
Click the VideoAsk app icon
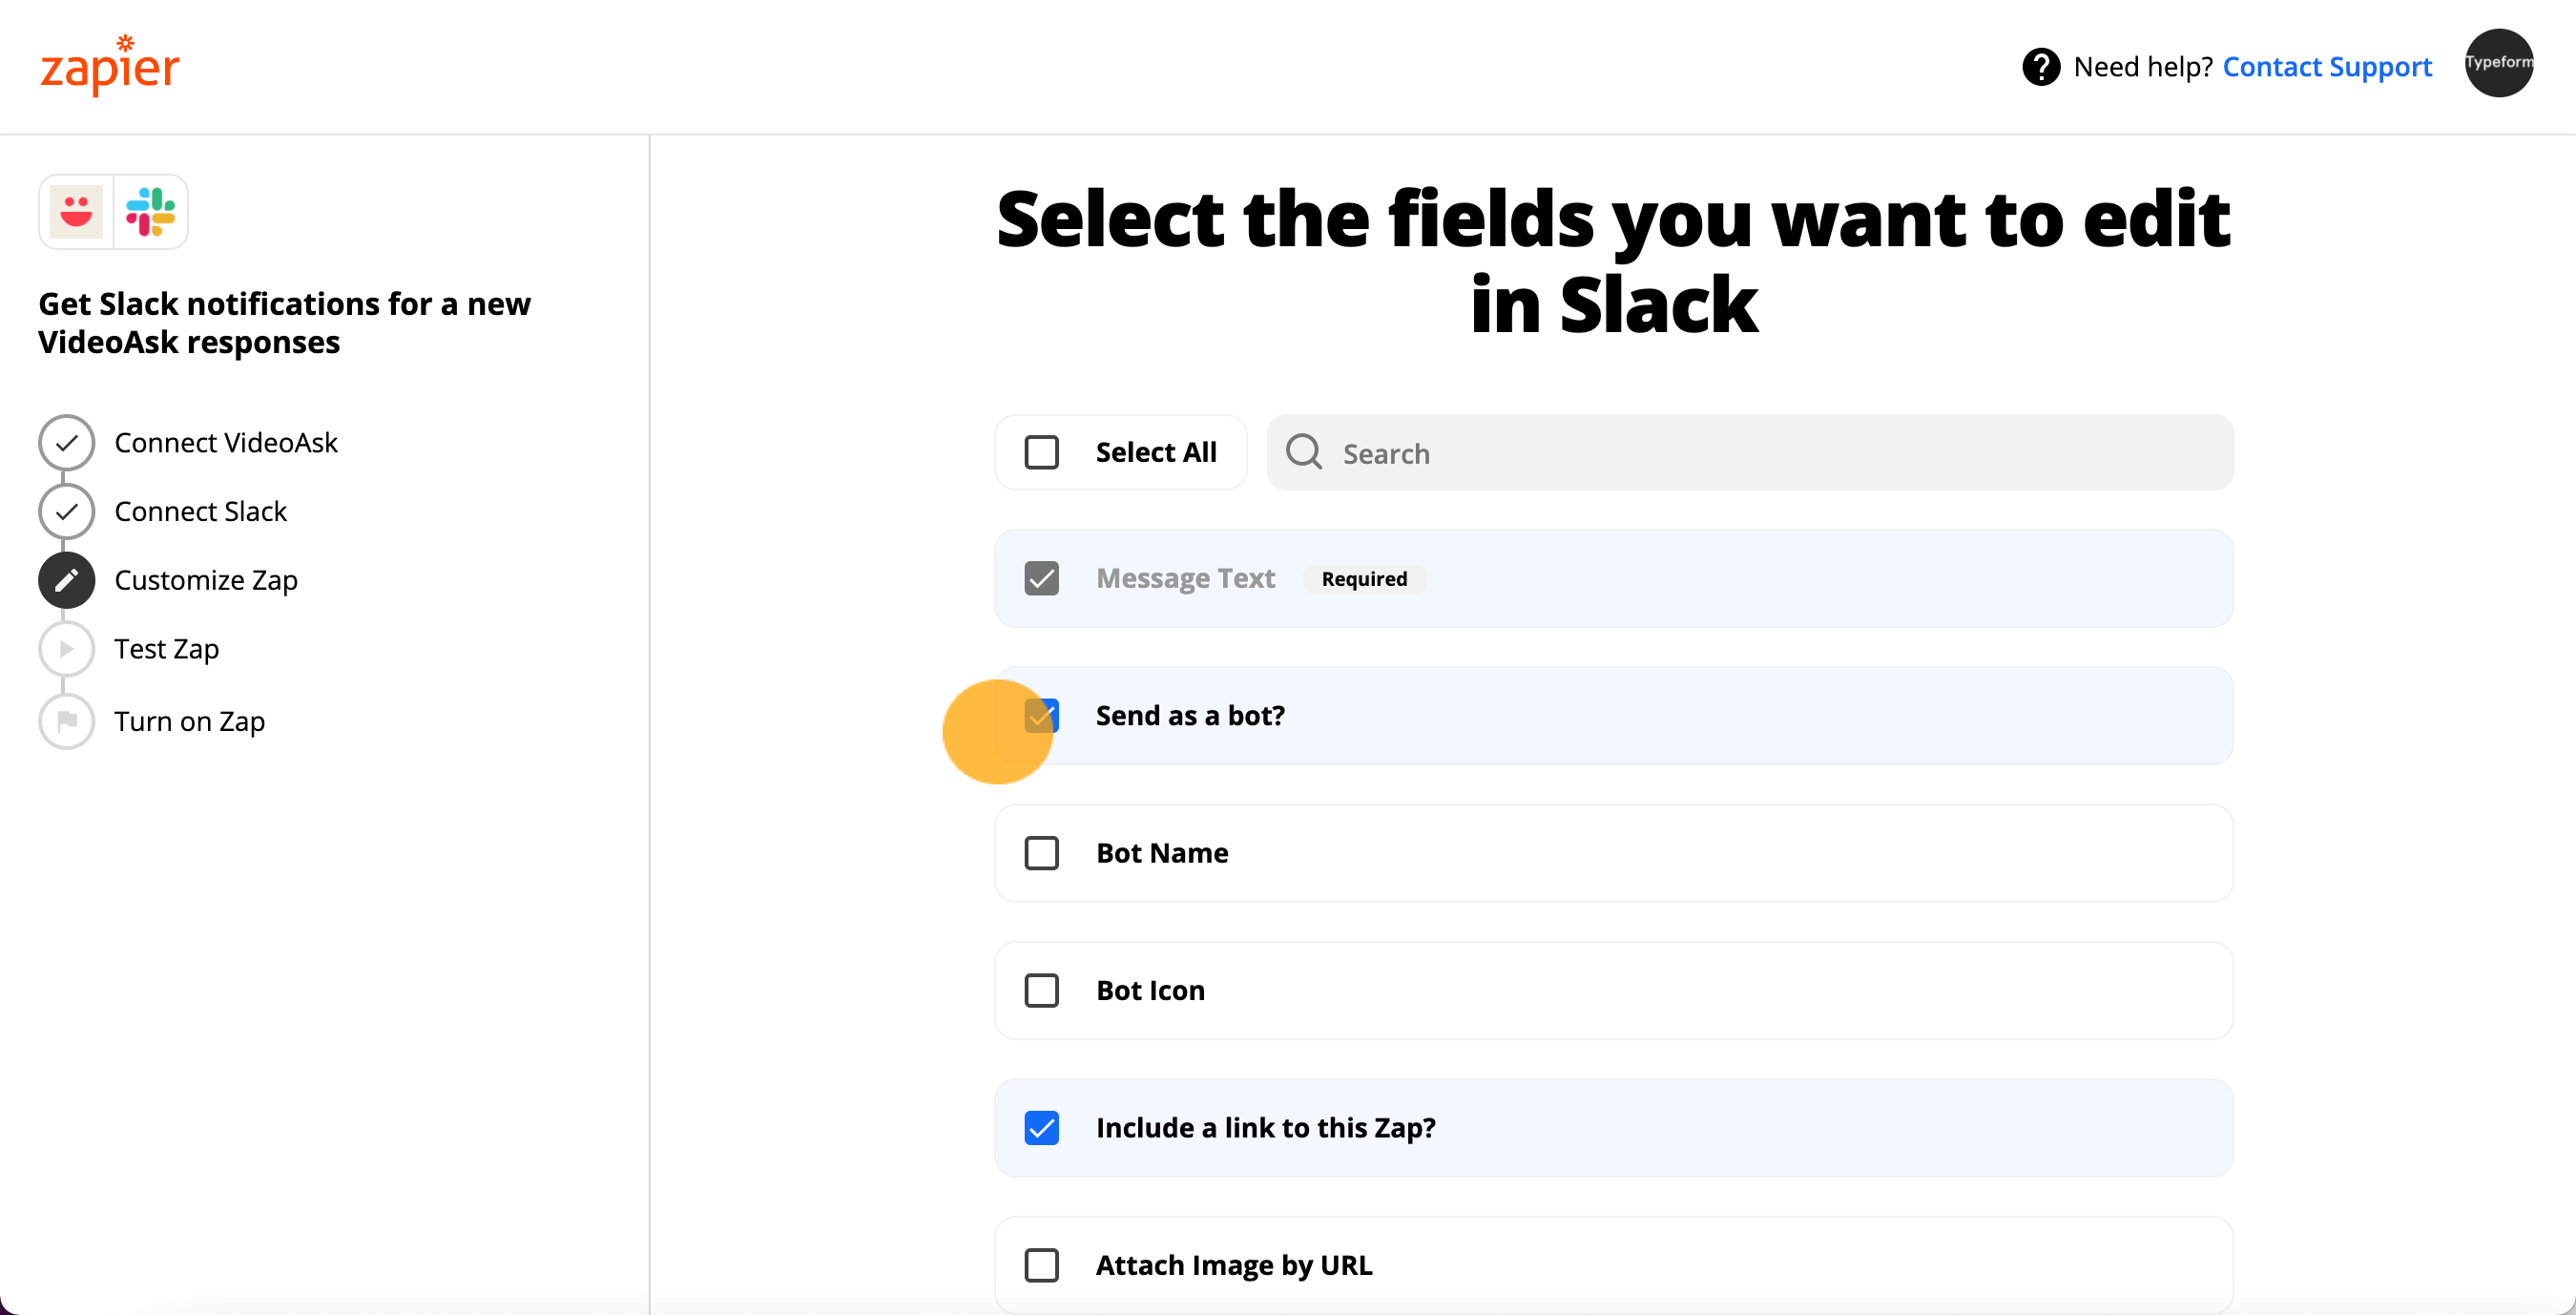pos(76,212)
